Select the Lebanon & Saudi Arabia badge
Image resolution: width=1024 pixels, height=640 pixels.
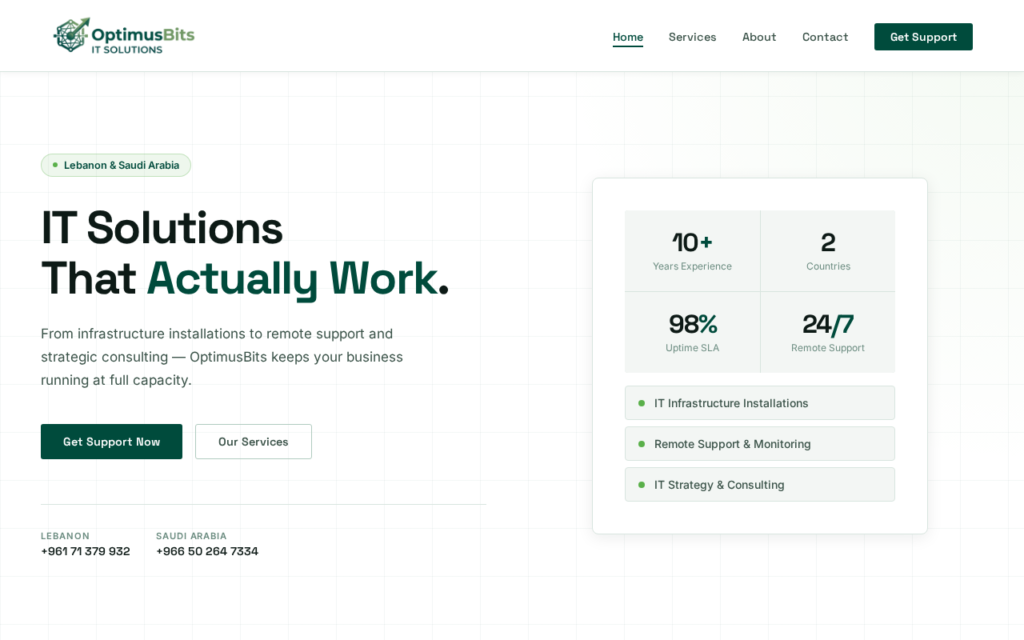coord(116,165)
